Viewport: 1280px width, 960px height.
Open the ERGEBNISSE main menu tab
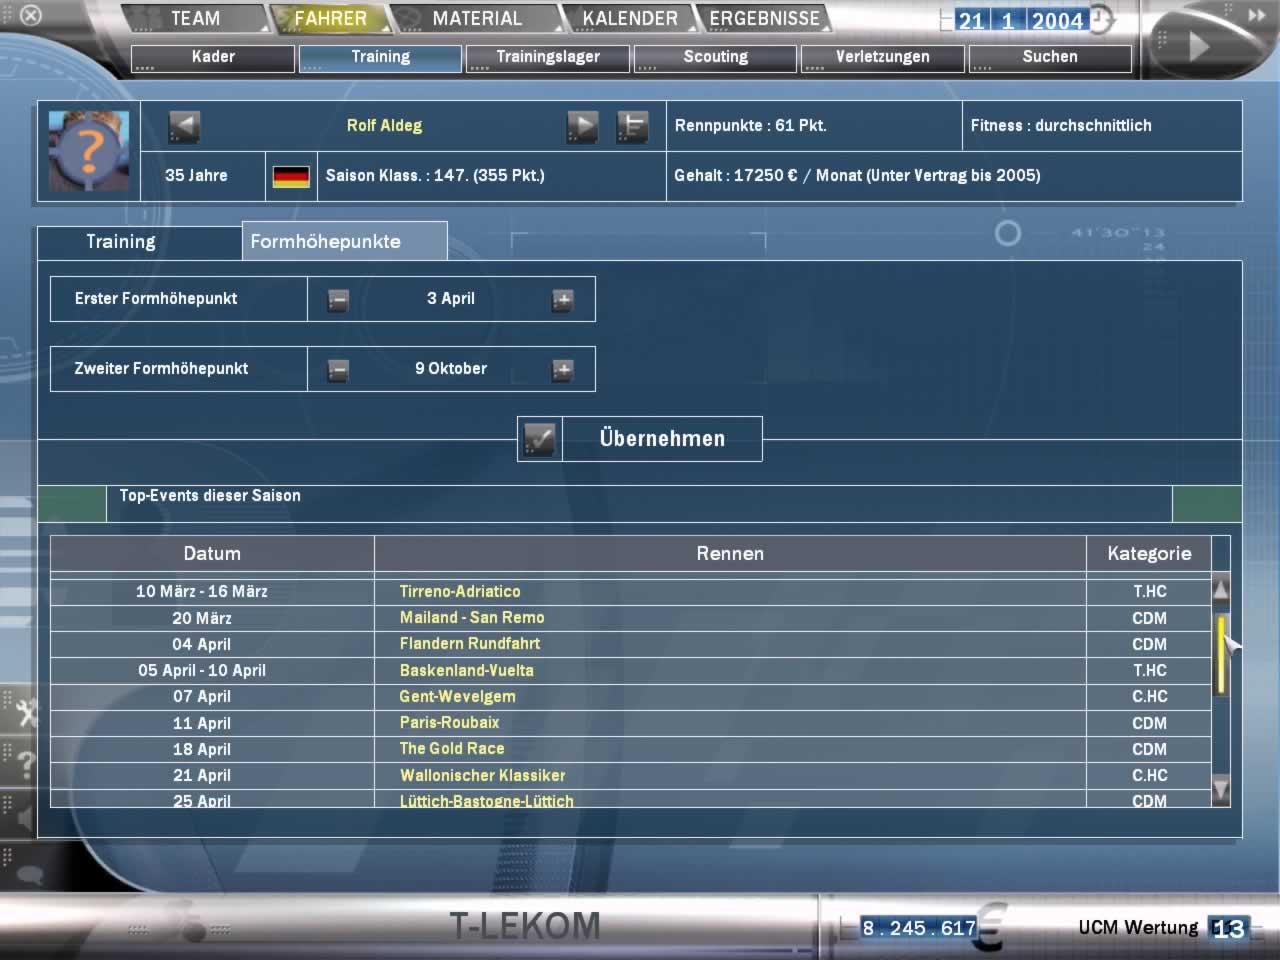tap(765, 18)
